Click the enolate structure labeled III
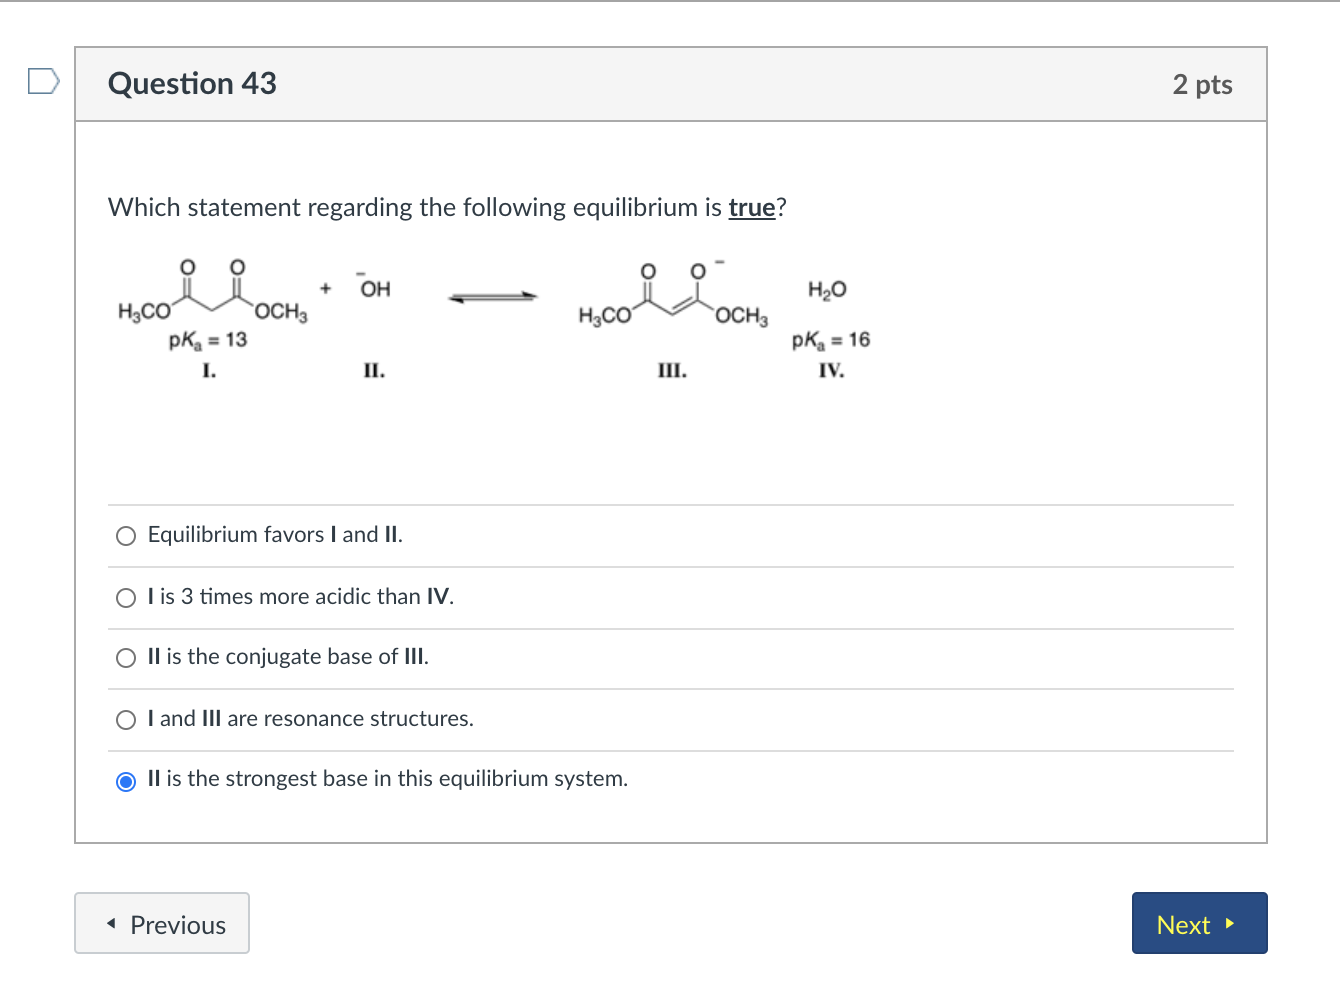 pos(672,295)
